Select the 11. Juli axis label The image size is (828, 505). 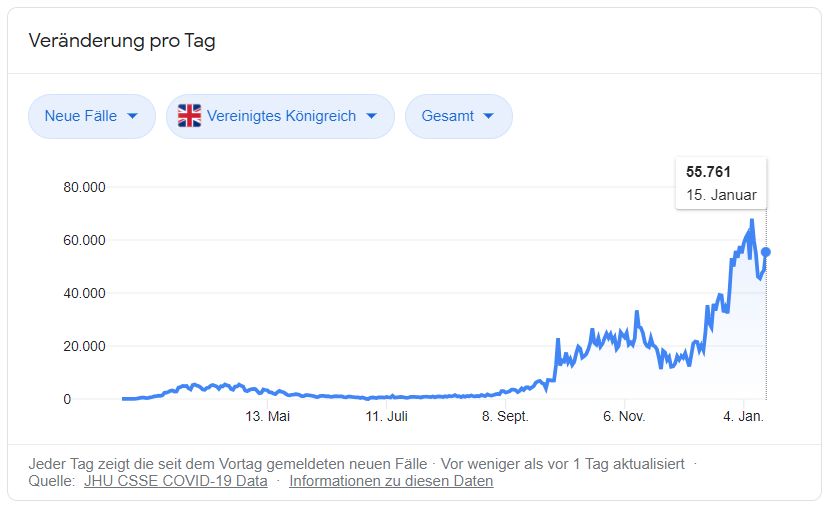click(x=386, y=417)
